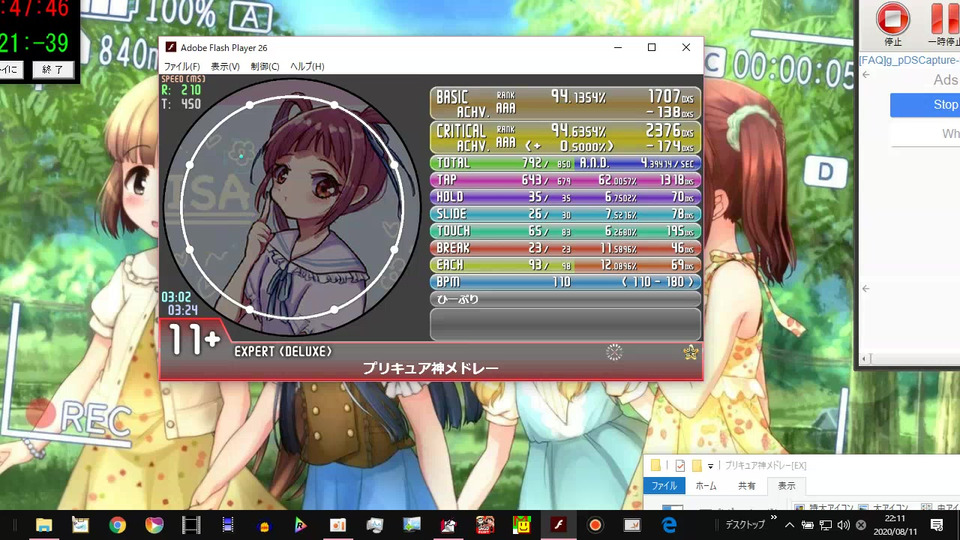Click the colorful round taskbar icon next to Chrome

(154, 525)
